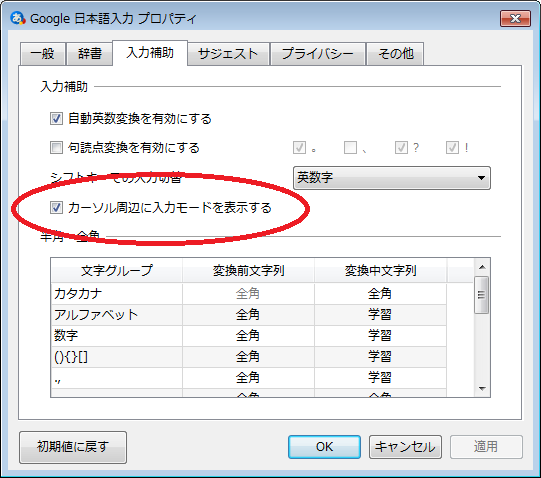The image size is (541, 478).
Task: Open the 辞書 tab
Action: point(90,54)
